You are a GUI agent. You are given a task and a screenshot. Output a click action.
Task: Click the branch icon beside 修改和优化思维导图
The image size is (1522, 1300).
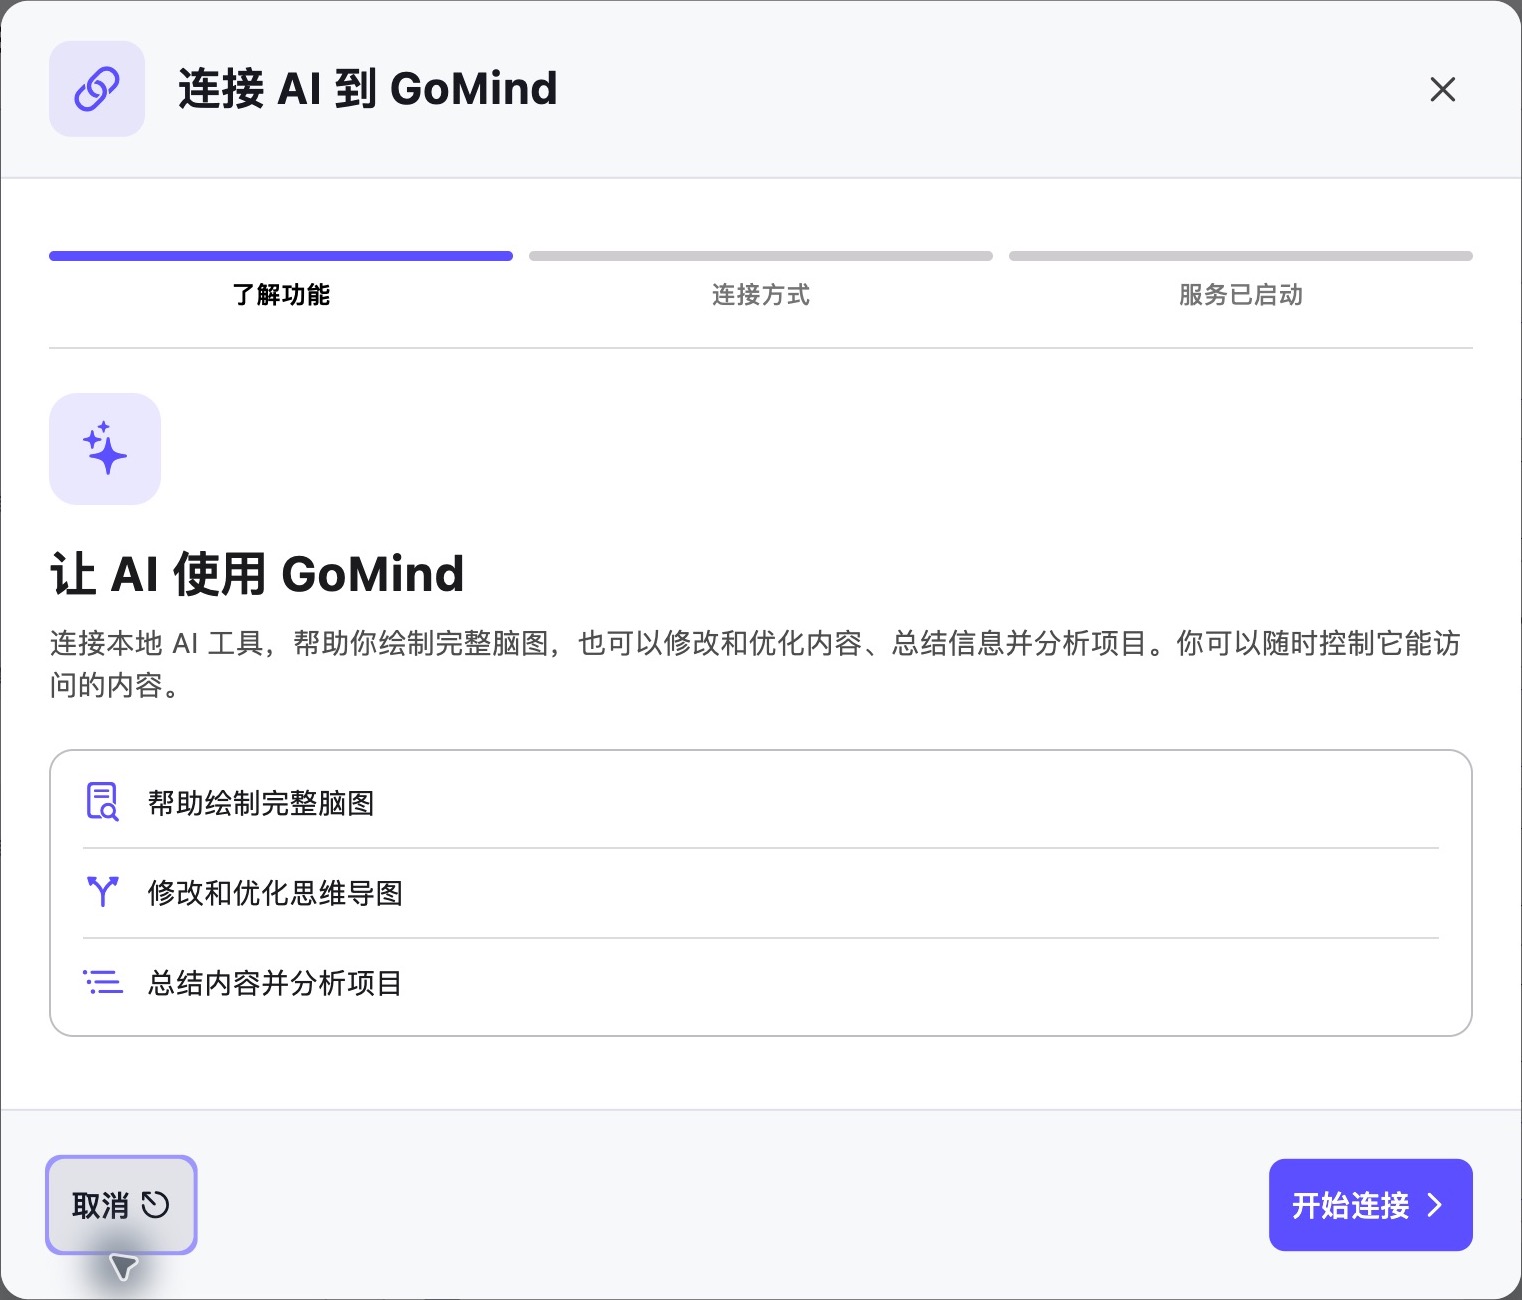[x=102, y=892]
